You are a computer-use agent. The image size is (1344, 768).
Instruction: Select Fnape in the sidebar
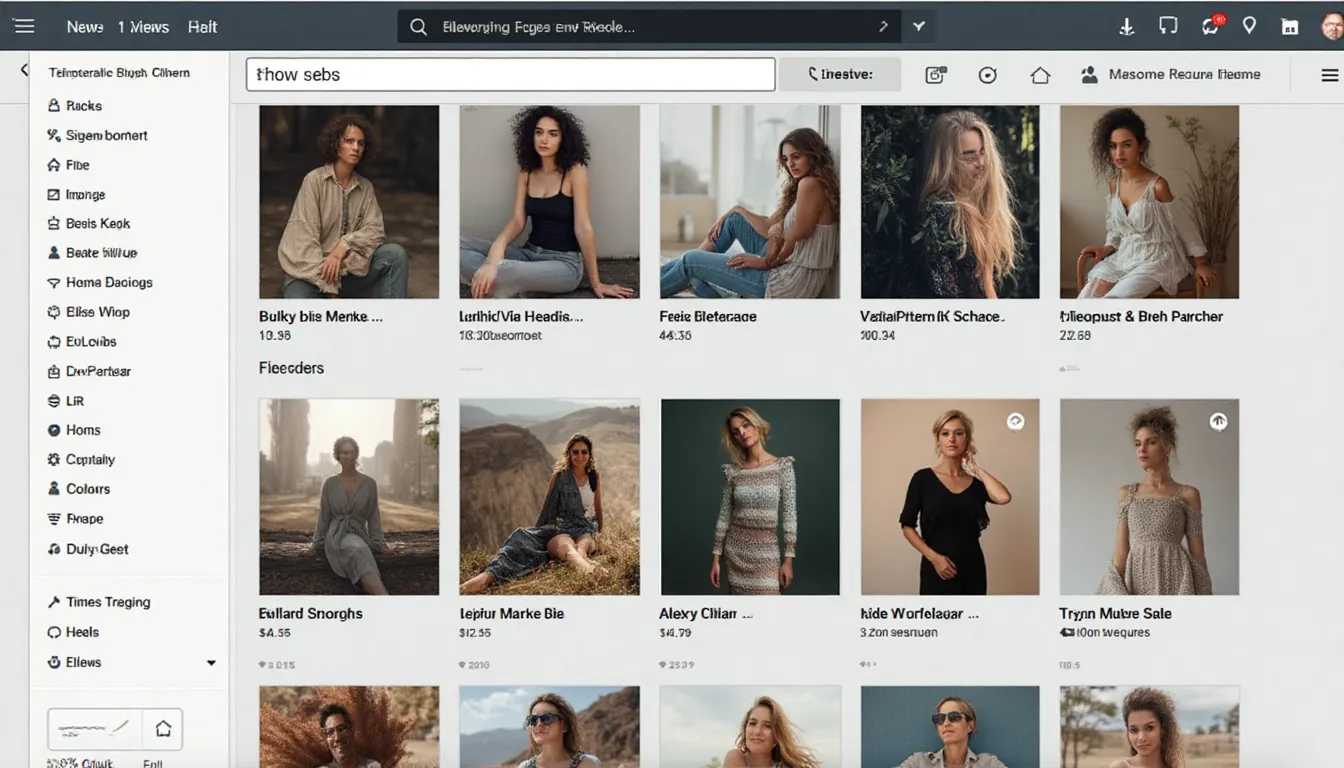click(75, 519)
